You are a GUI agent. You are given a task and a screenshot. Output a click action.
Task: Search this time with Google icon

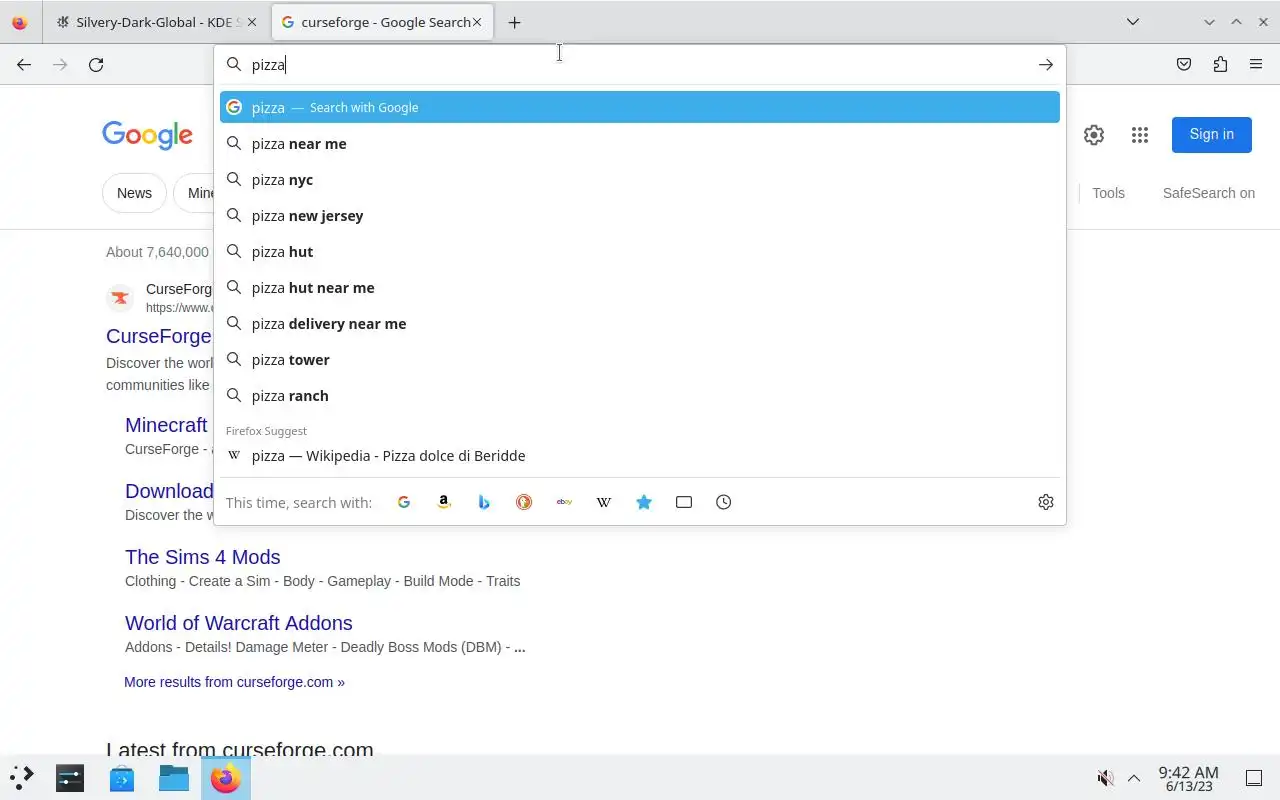coord(404,502)
